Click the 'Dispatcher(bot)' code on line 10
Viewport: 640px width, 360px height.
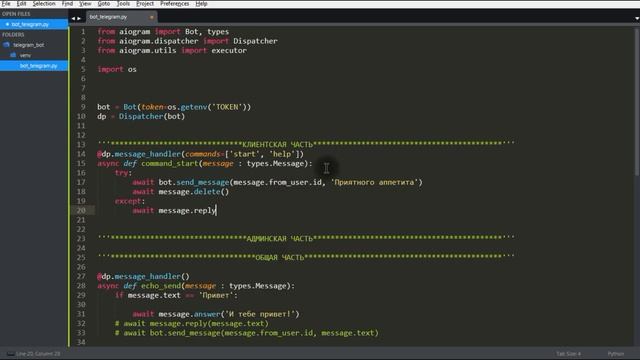pos(152,116)
